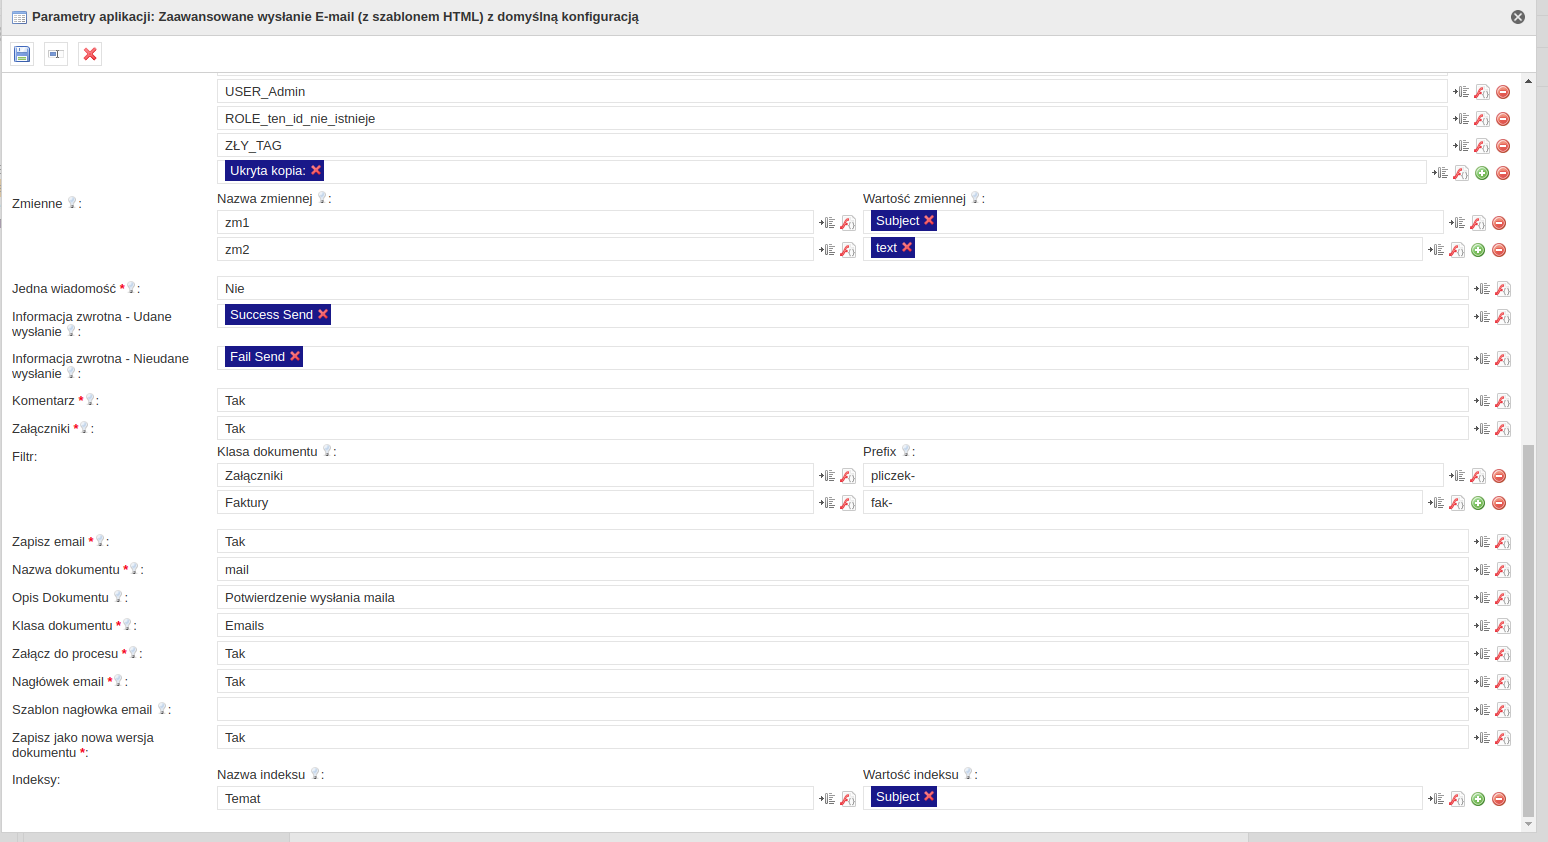Click the hint bulb next to Zmienne label
The image size is (1548, 842).
pyautogui.click(x=72, y=203)
